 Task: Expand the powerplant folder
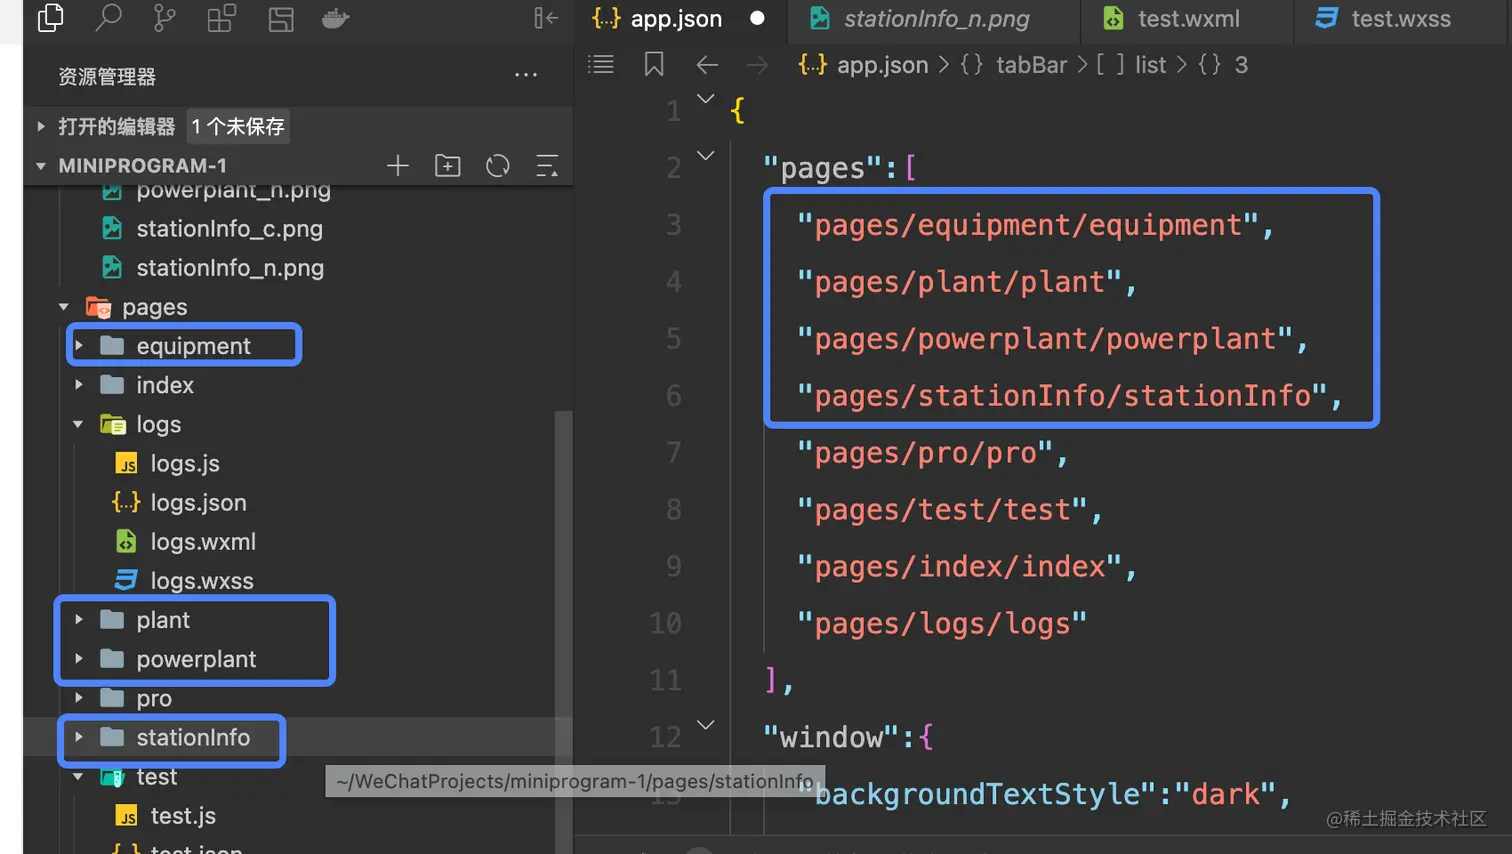tap(79, 659)
